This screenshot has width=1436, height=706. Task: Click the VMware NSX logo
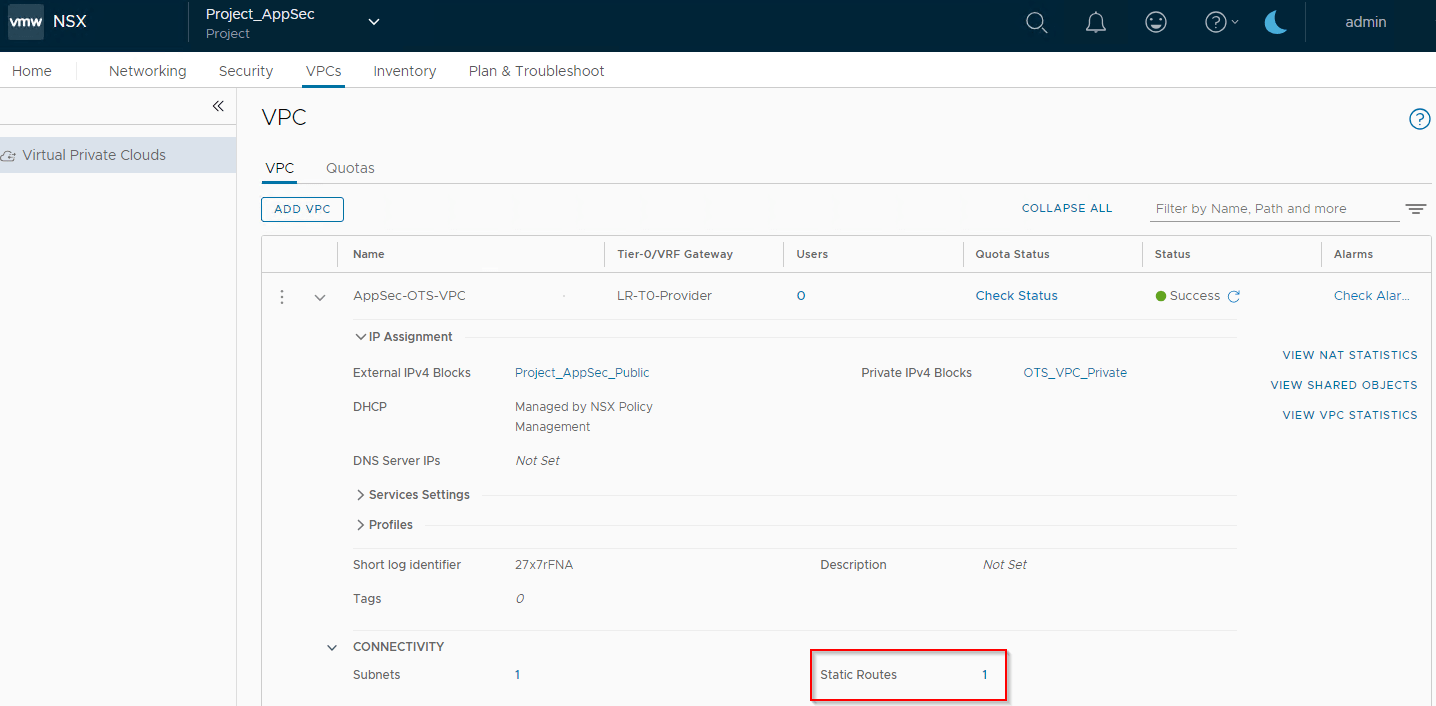click(x=26, y=22)
